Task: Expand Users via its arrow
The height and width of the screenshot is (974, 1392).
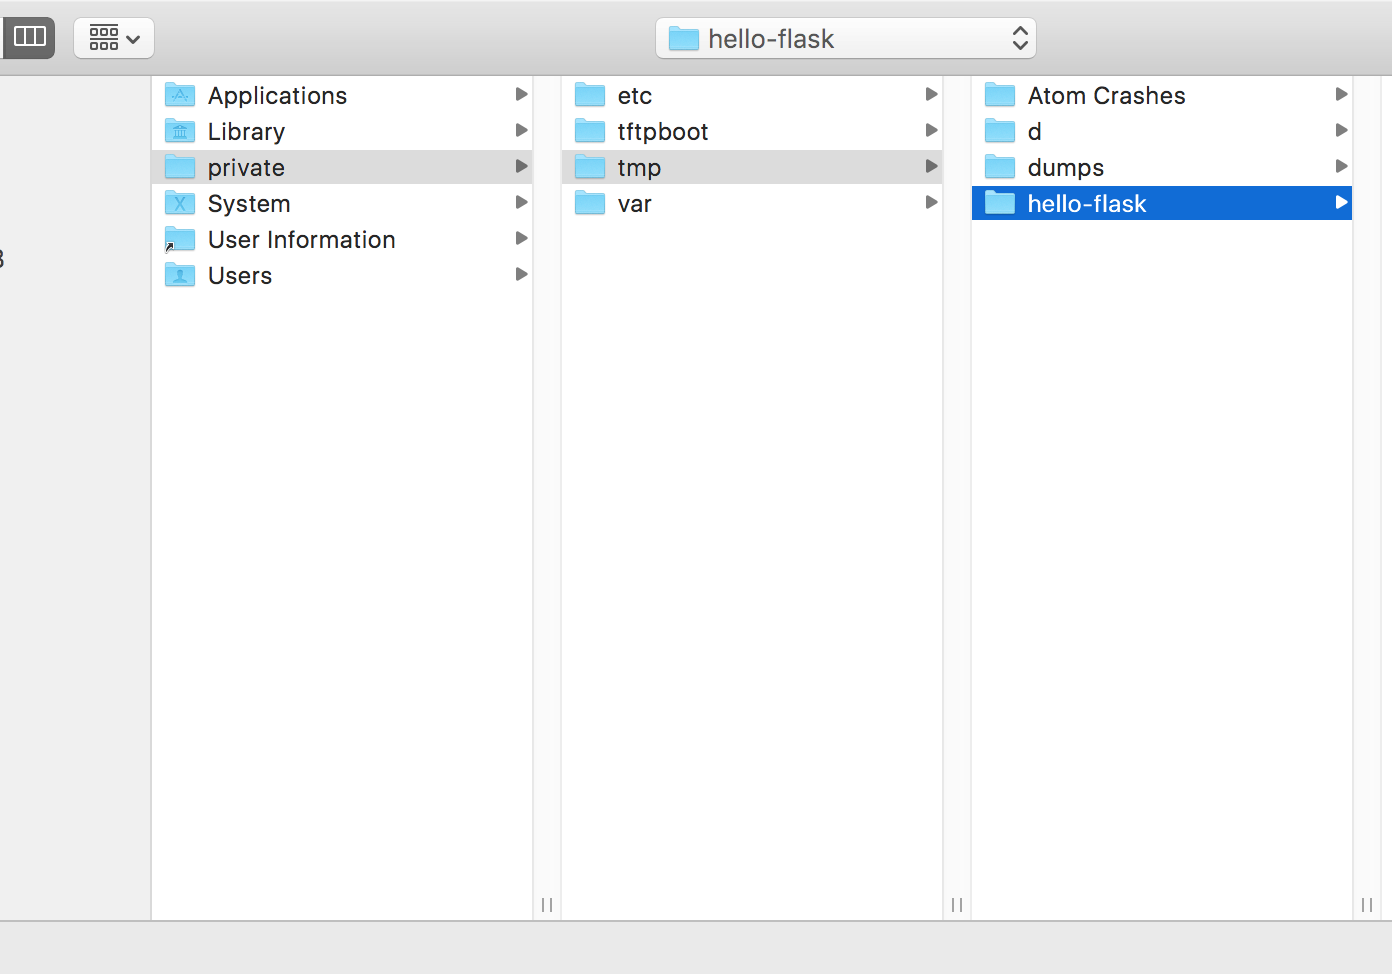Action: click(521, 274)
